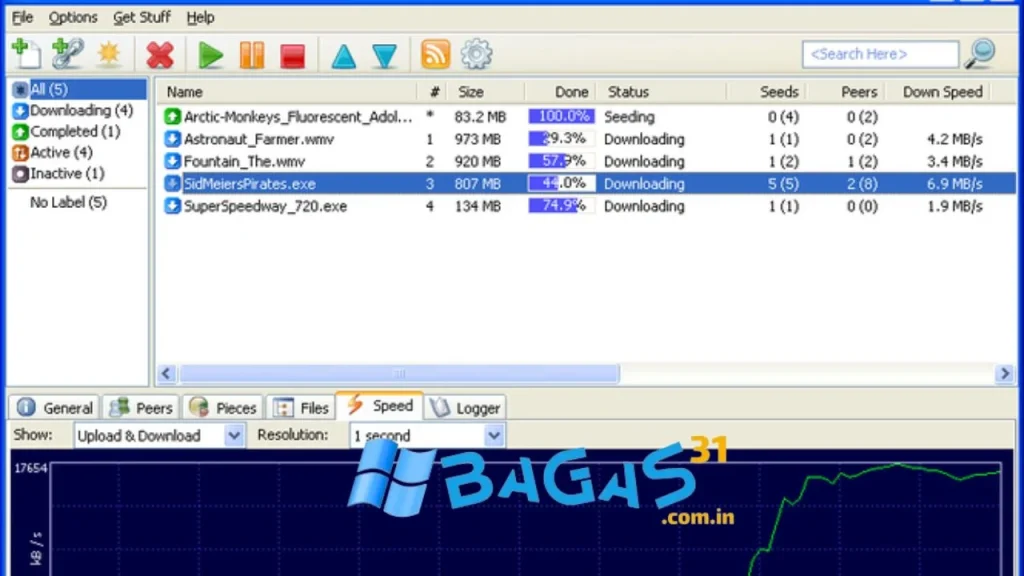Open the Get Stuff menu
This screenshot has height=576, width=1024.
click(x=142, y=18)
